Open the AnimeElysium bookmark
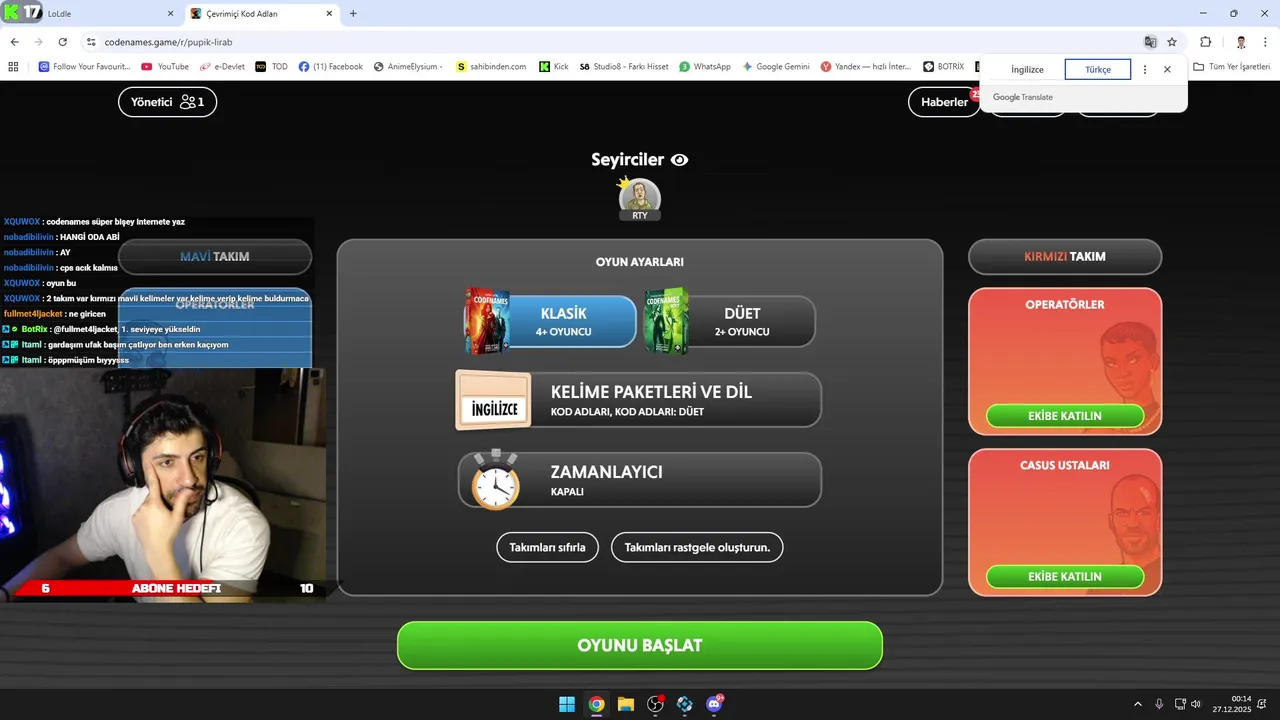The width and height of the screenshot is (1280, 720). (408, 66)
